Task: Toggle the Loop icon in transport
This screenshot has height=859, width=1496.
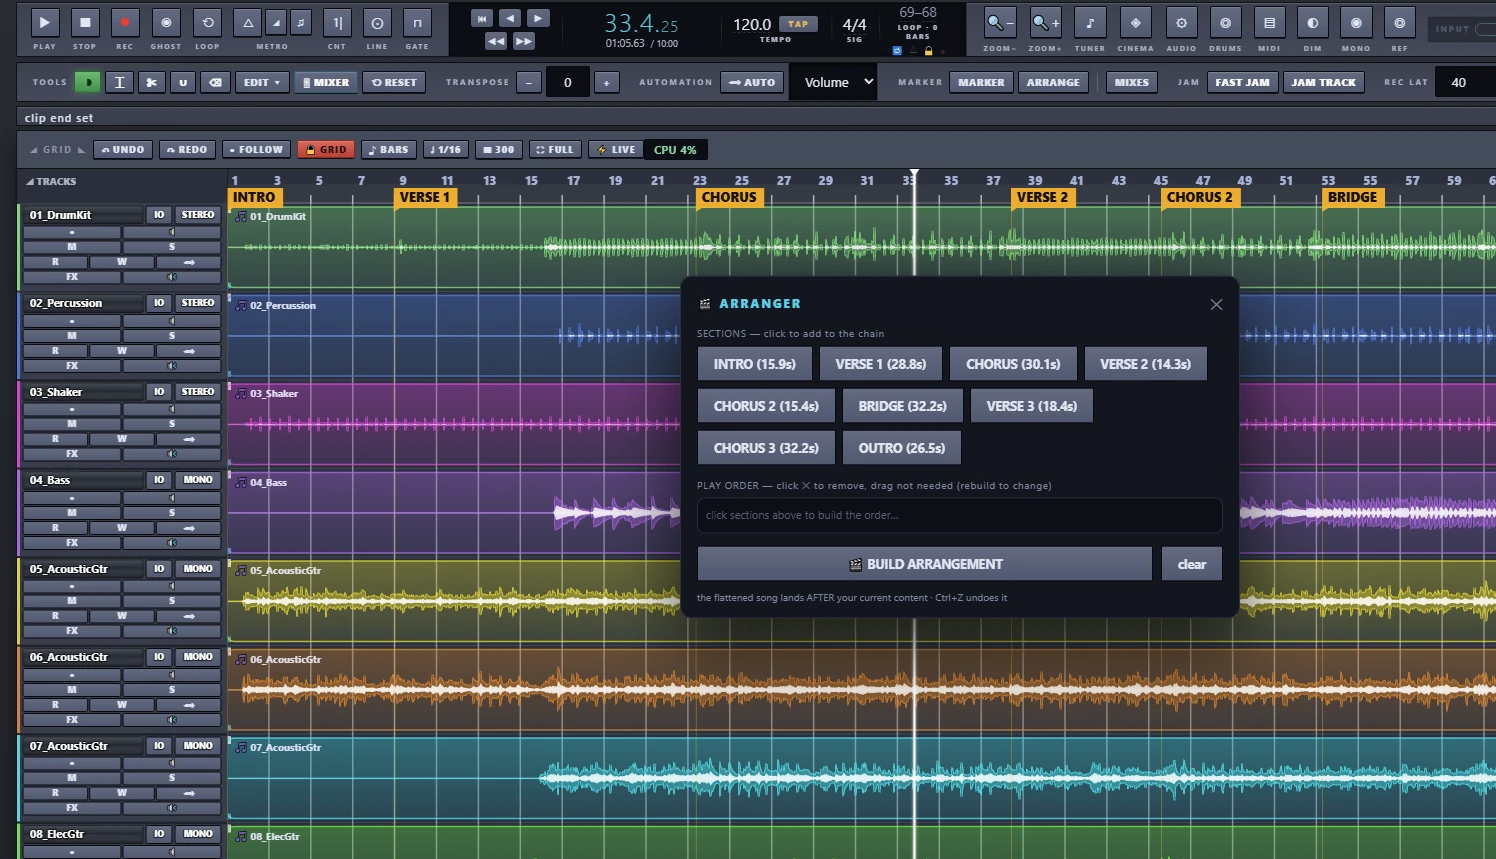Action: 207,22
